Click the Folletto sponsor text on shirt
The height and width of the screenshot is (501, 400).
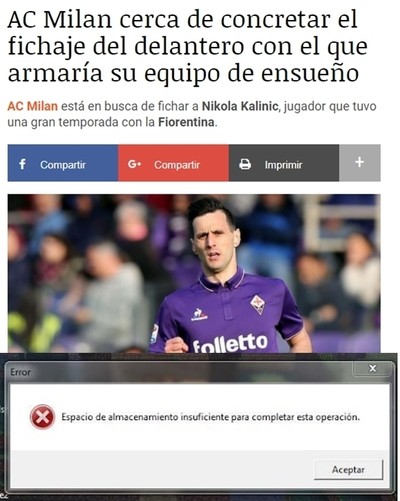(x=230, y=343)
